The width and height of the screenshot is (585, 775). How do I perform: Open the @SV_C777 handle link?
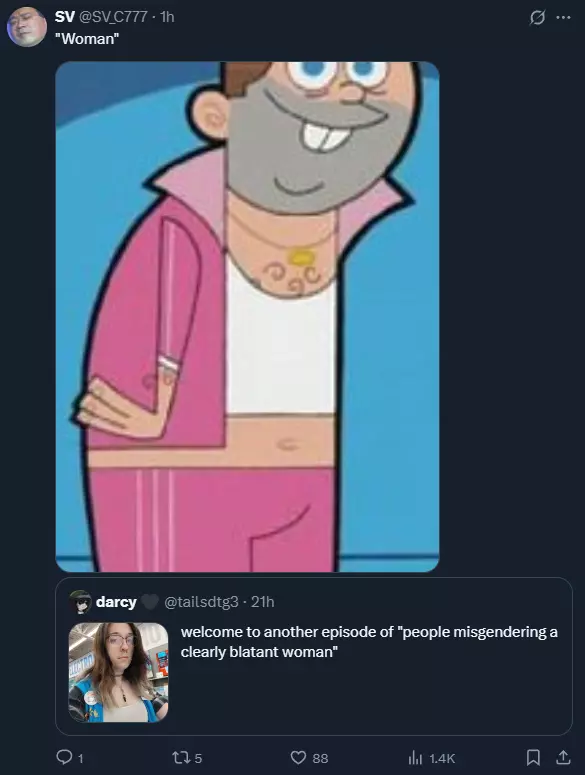(x=113, y=17)
